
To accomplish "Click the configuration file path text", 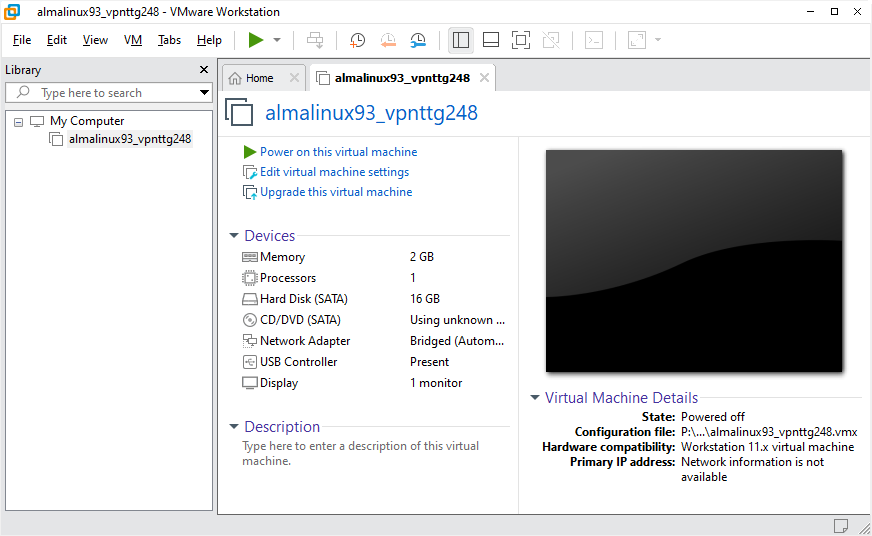I will click(769, 432).
